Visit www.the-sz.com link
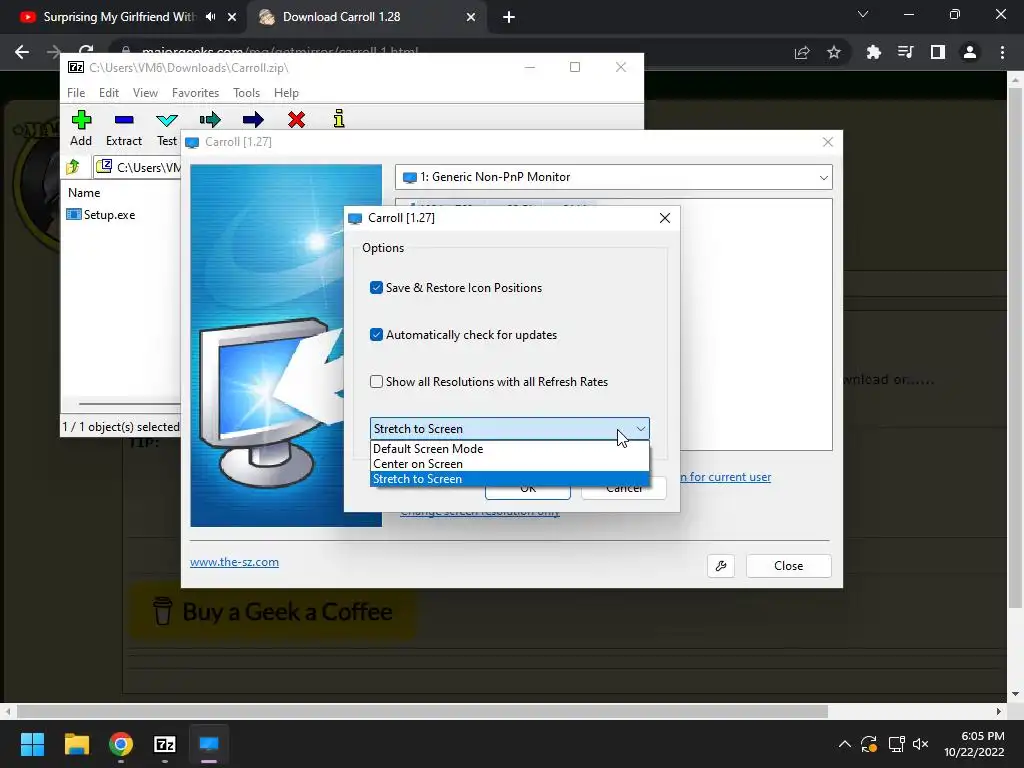Image resolution: width=1024 pixels, height=768 pixels. [x=234, y=562]
